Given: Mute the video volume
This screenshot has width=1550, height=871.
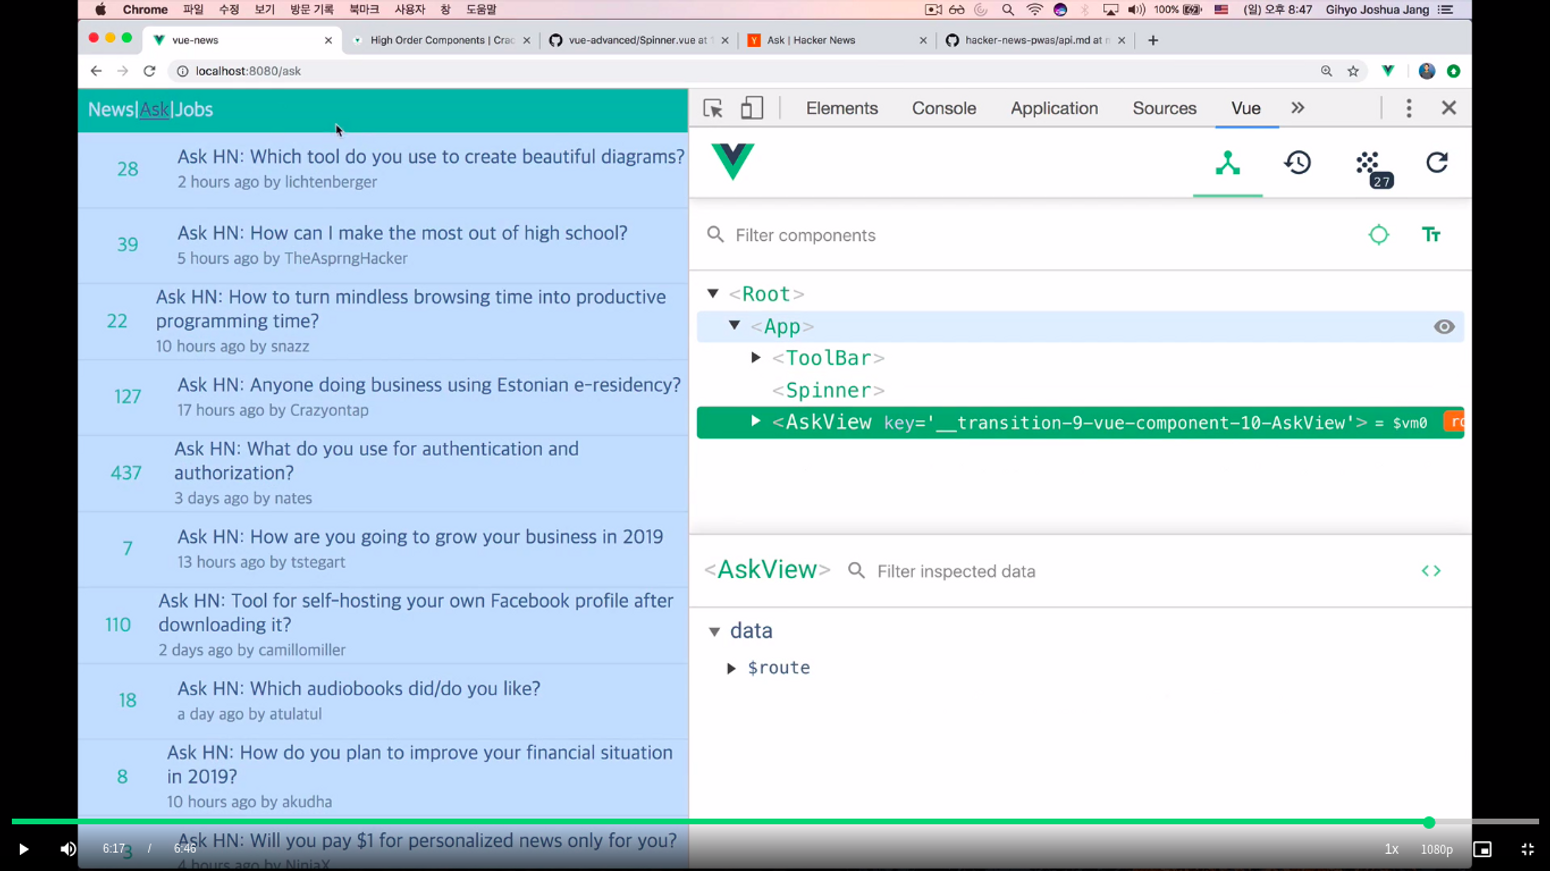Looking at the screenshot, I should 68,849.
